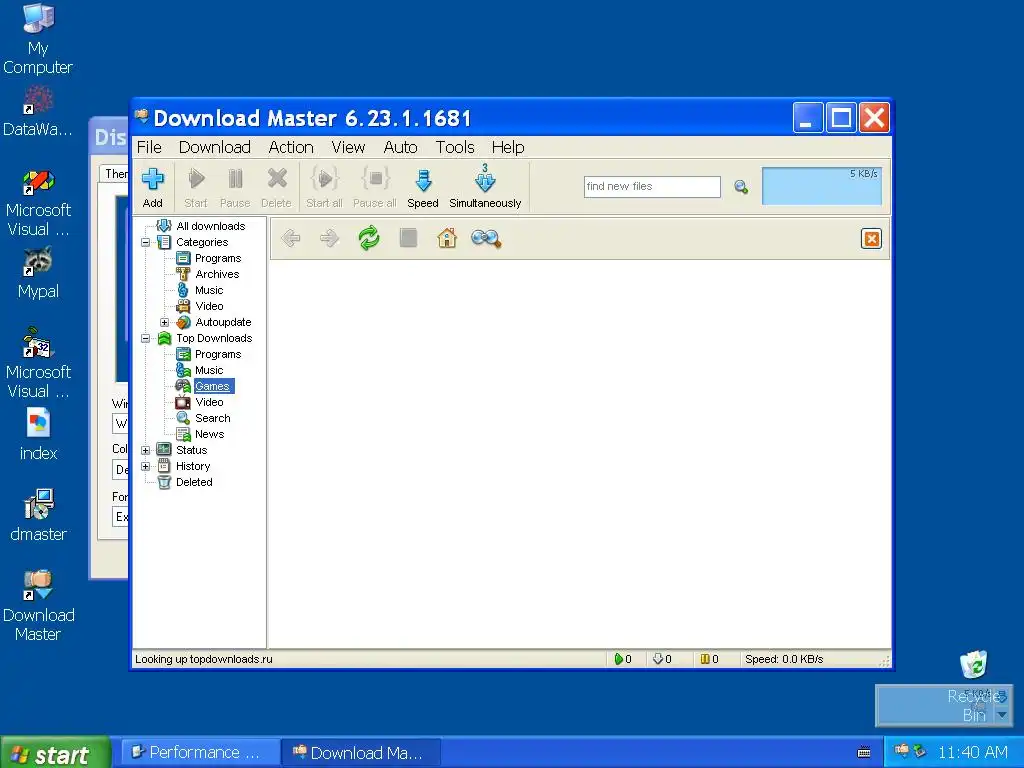Click the find new files search field
The height and width of the screenshot is (768, 1024).
652,187
